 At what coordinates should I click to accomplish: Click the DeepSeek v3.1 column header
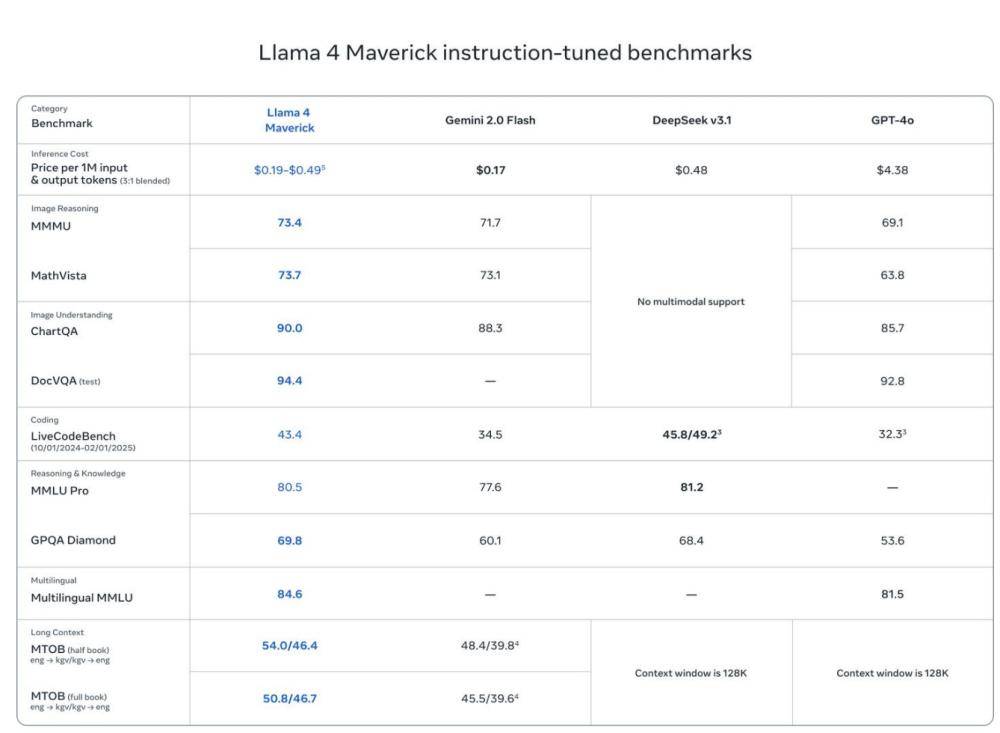pos(691,120)
